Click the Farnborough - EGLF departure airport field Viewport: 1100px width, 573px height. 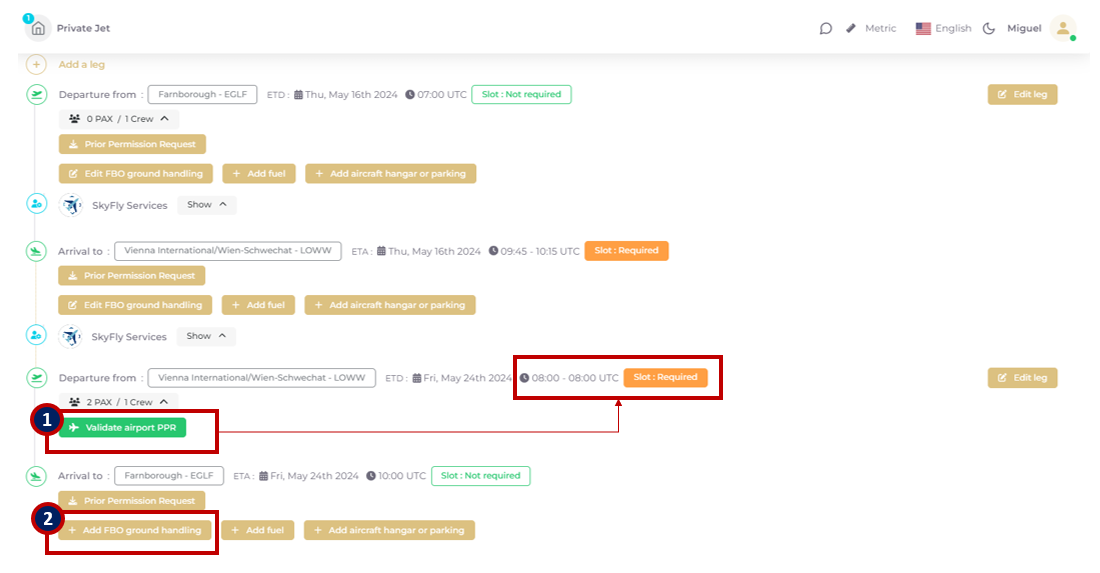click(203, 95)
